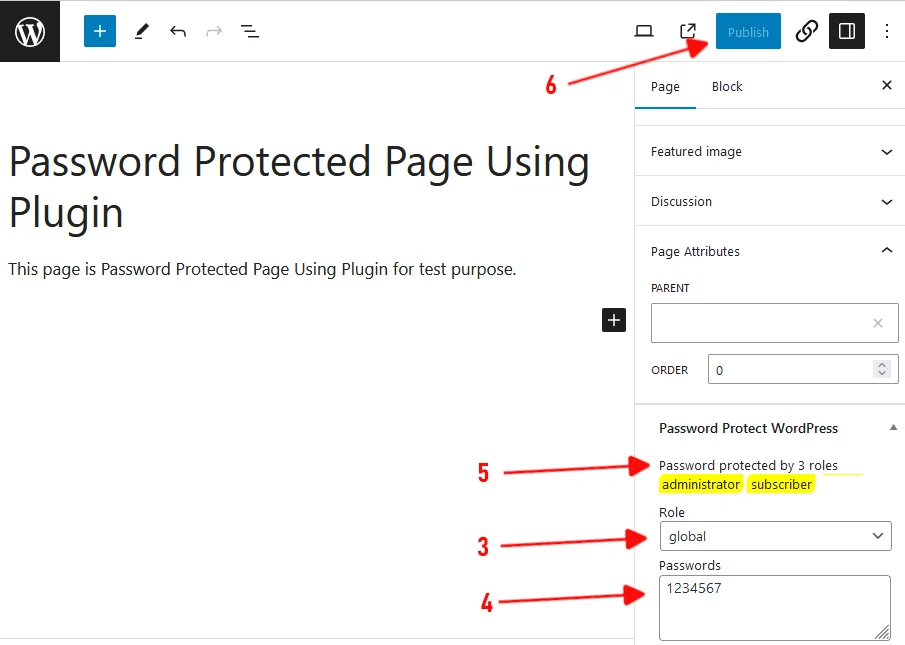Click the Order field stepper arrows
This screenshot has width=905, height=645.
tap(882, 369)
